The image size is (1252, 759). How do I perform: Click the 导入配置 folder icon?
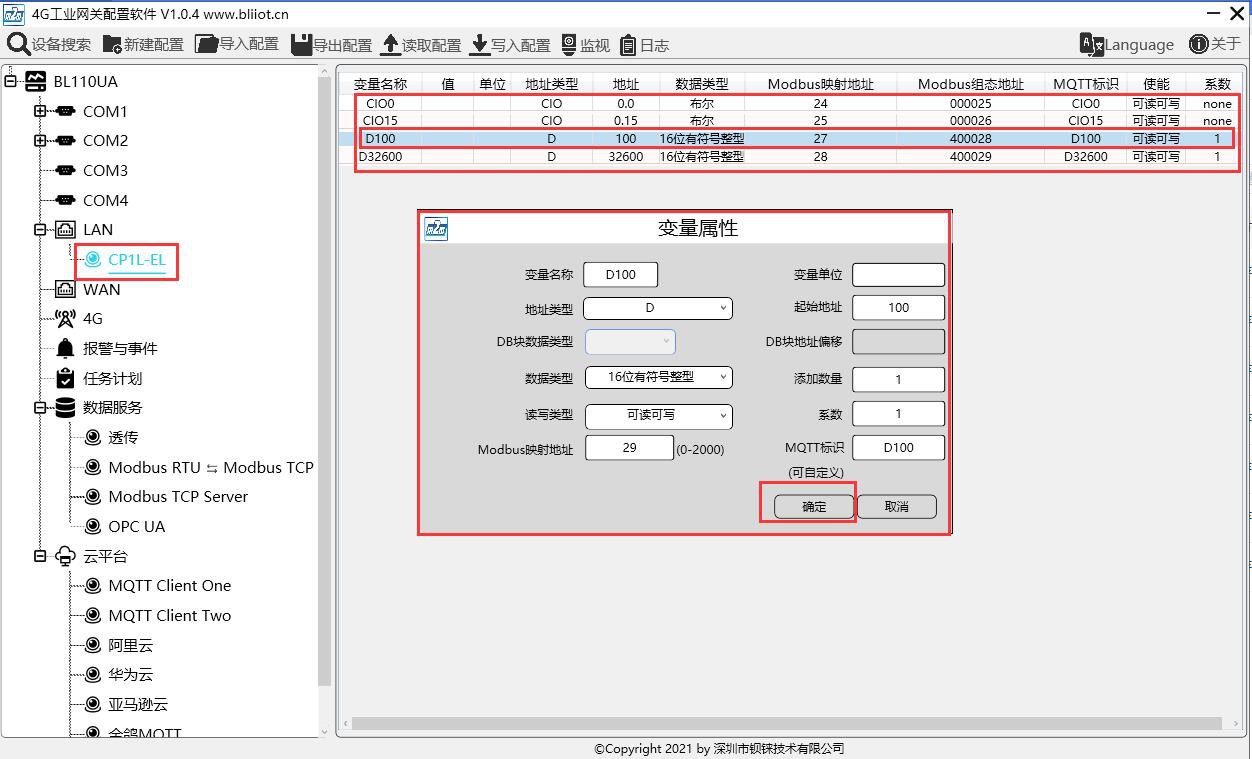[206, 44]
